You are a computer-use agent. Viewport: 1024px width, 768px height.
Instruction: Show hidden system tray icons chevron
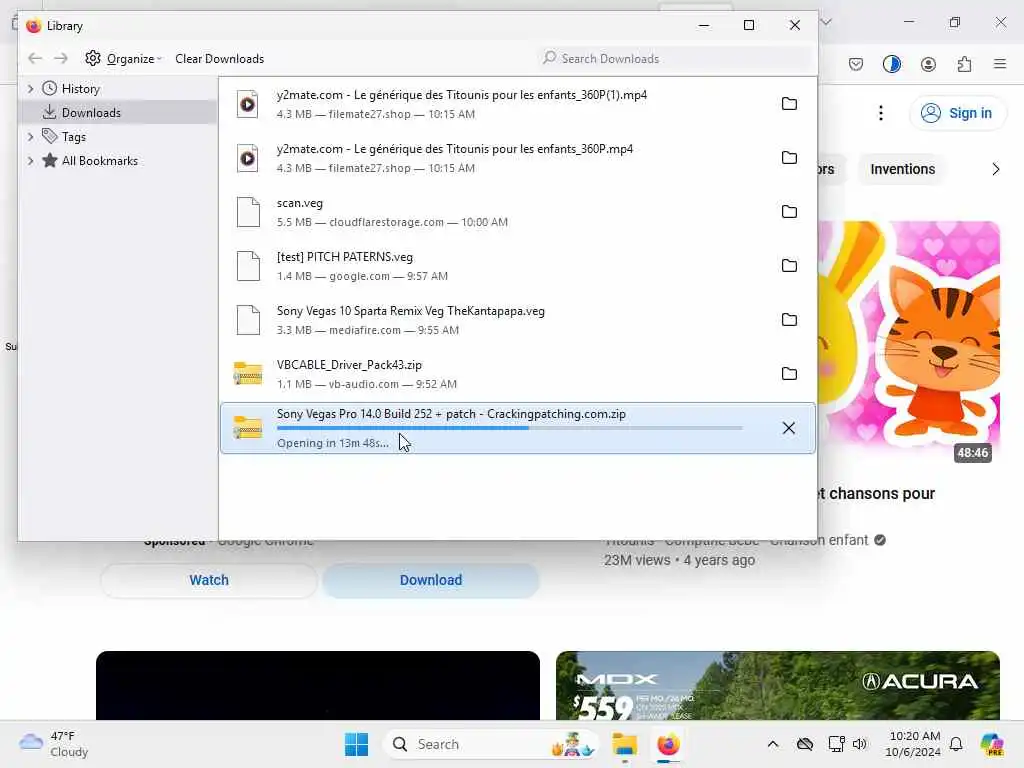(x=773, y=744)
